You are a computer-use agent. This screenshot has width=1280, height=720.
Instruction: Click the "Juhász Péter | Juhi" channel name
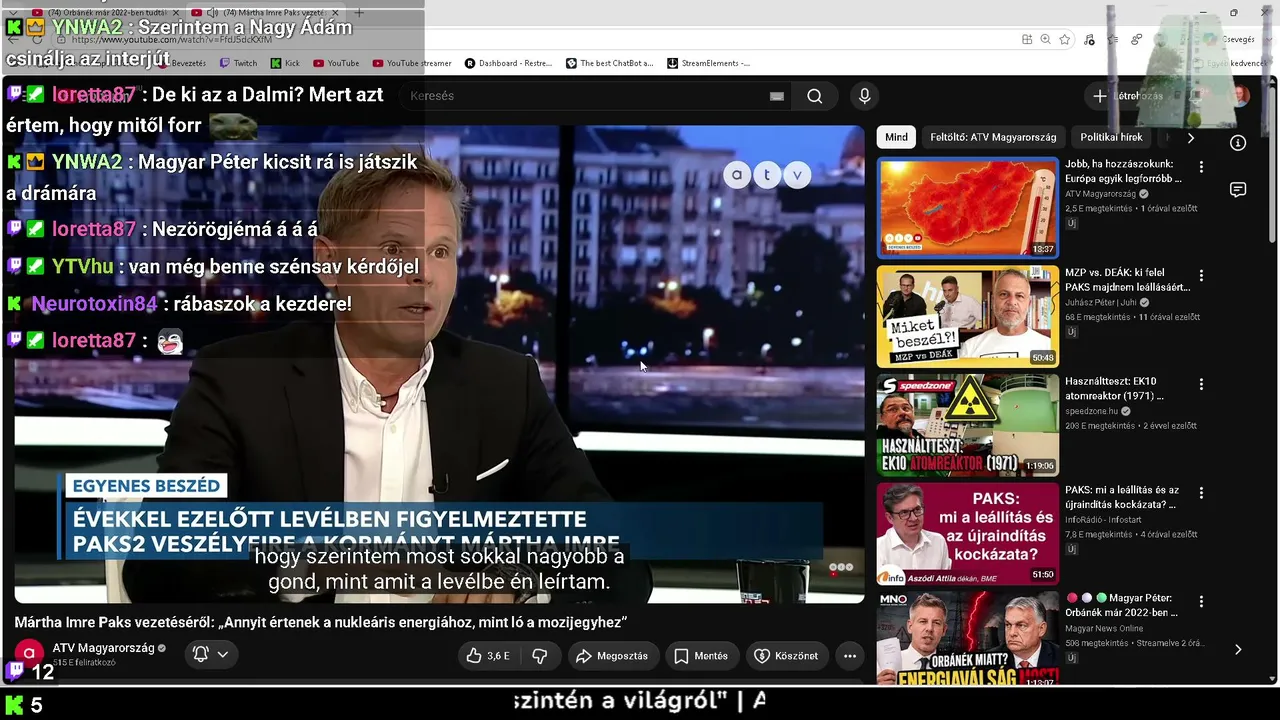click(1100, 302)
